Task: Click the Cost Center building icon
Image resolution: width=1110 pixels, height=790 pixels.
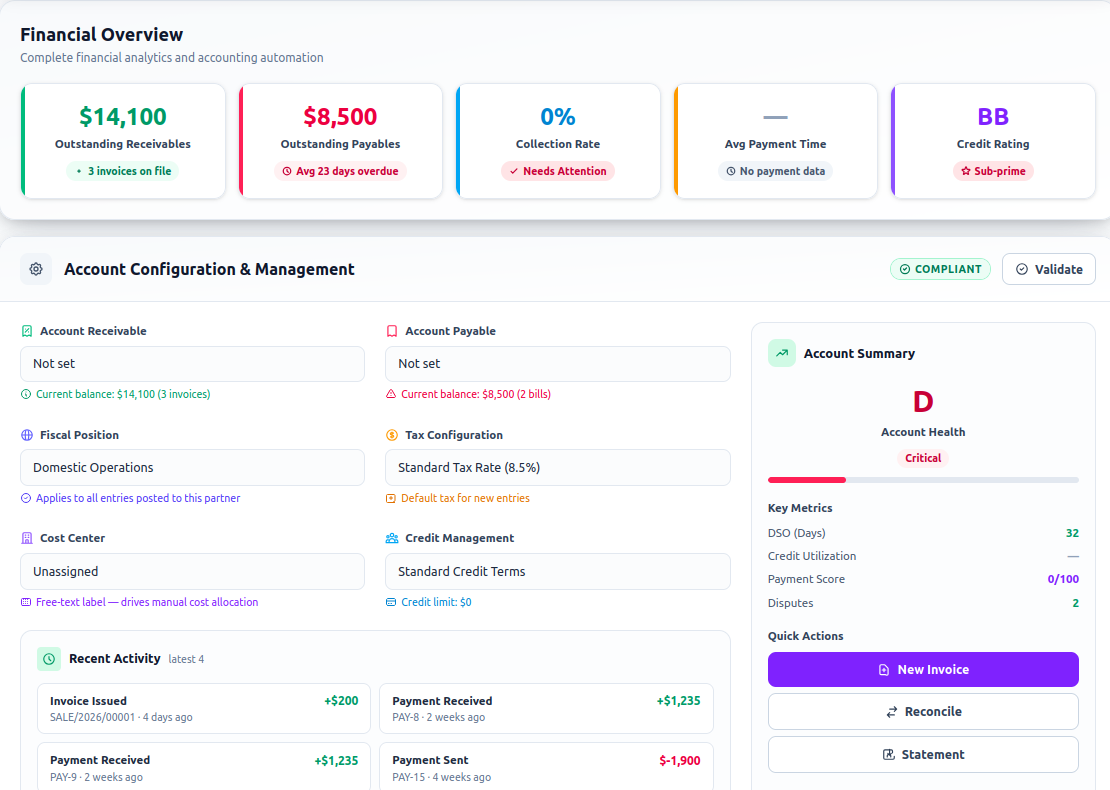Action: (27, 538)
